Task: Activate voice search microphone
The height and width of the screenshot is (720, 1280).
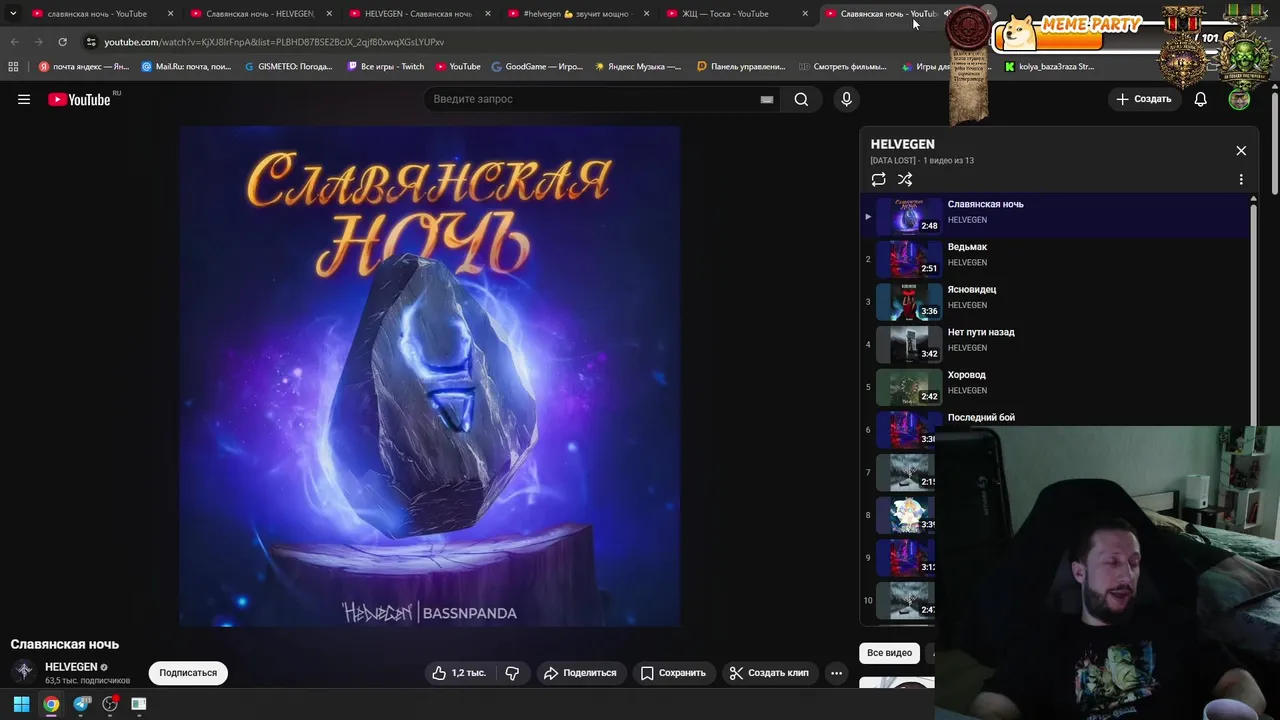Action: click(846, 99)
